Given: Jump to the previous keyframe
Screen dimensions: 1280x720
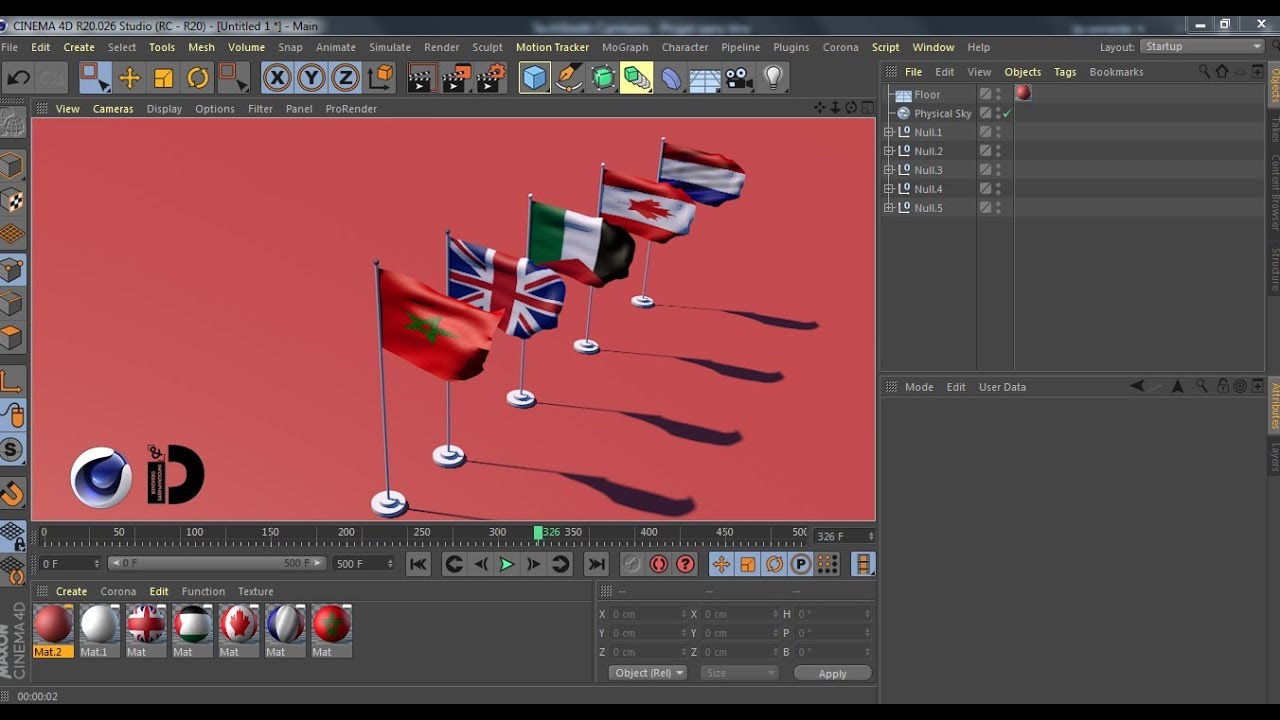Looking at the screenshot, I should tap(454, 564).
